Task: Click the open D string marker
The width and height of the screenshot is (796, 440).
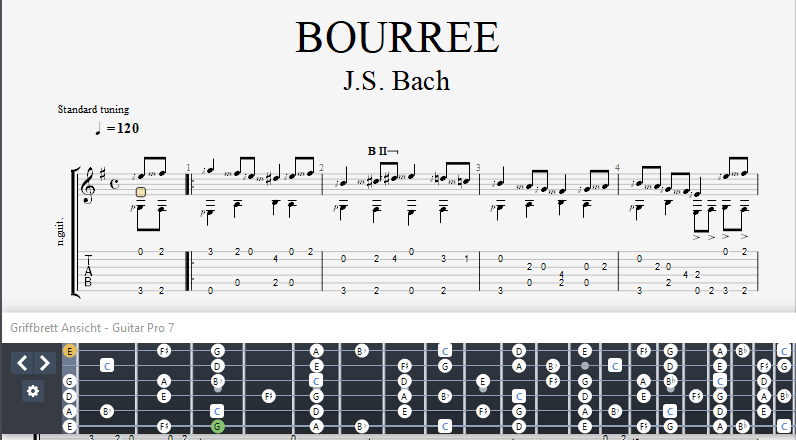Action: pyautogui.click(x=70, y=396)
